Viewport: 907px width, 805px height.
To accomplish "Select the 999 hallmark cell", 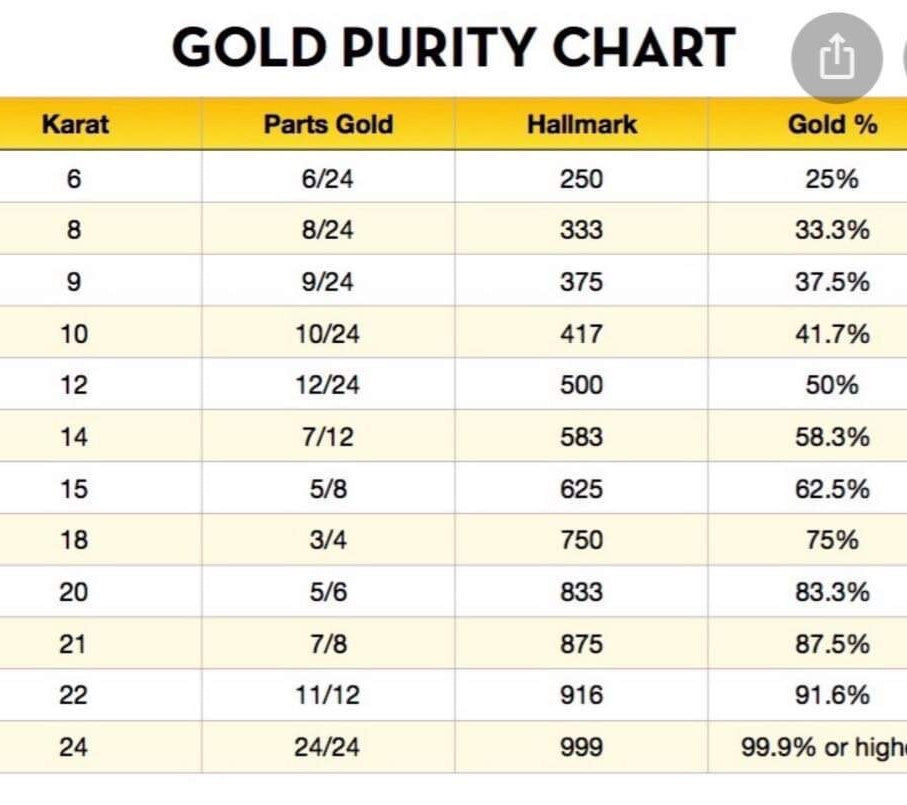I will point(581,747).
